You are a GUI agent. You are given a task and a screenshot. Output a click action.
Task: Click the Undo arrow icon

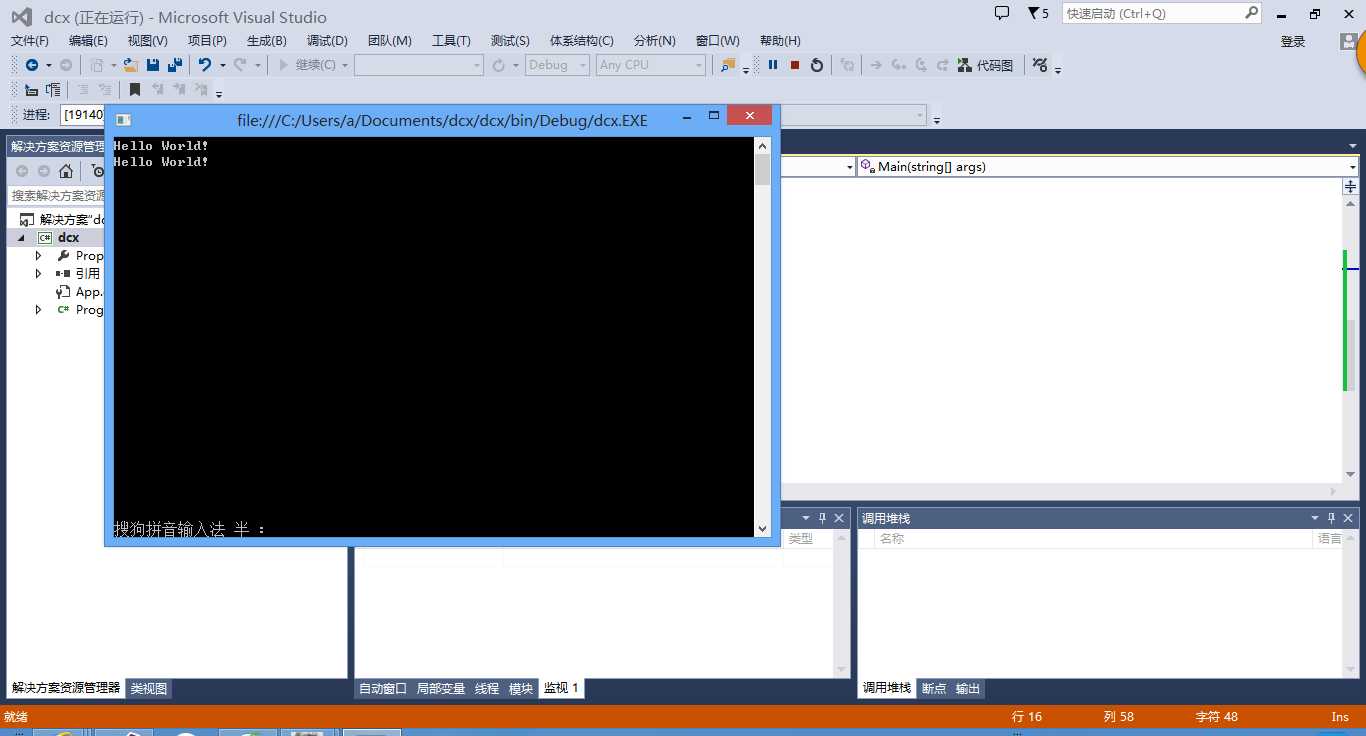click(x=205, y=65)
